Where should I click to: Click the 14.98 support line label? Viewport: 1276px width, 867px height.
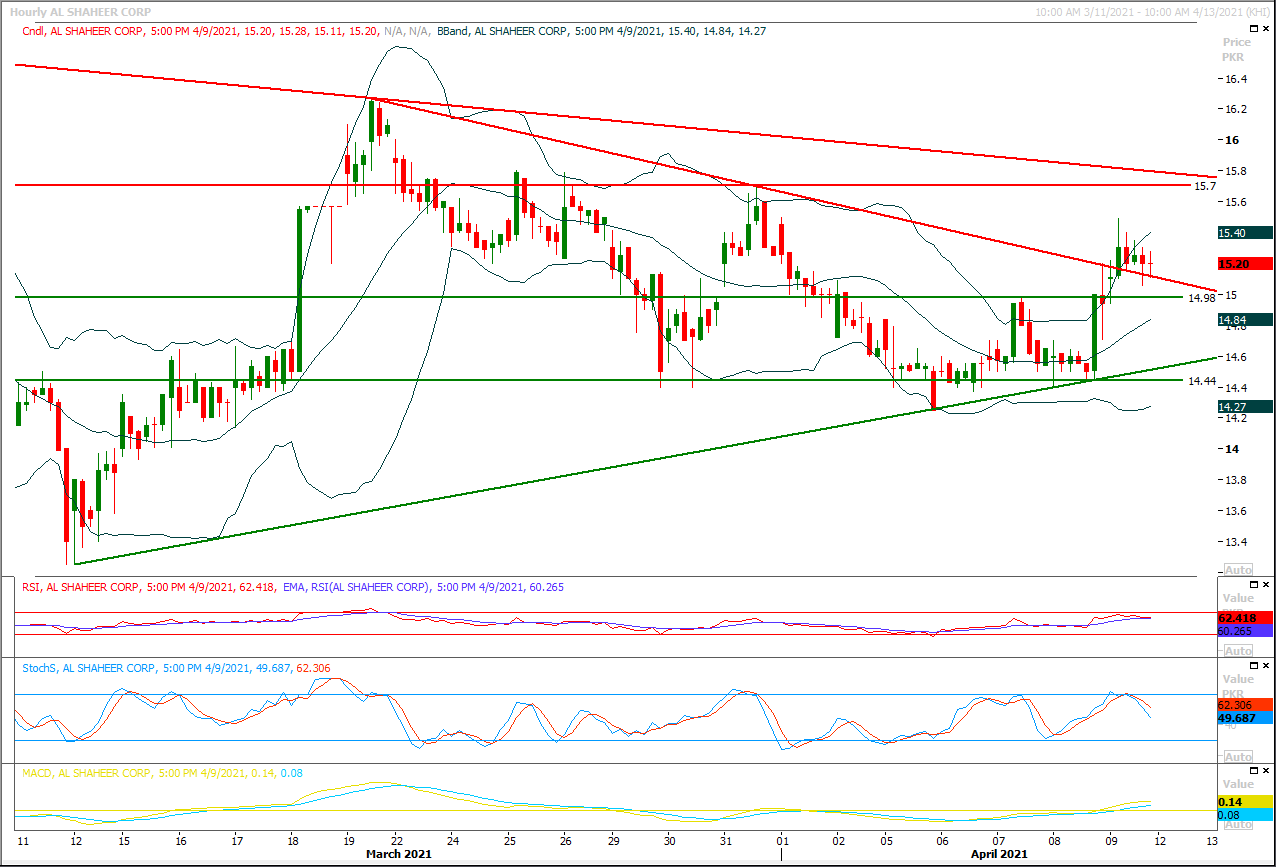(1202, 297)
